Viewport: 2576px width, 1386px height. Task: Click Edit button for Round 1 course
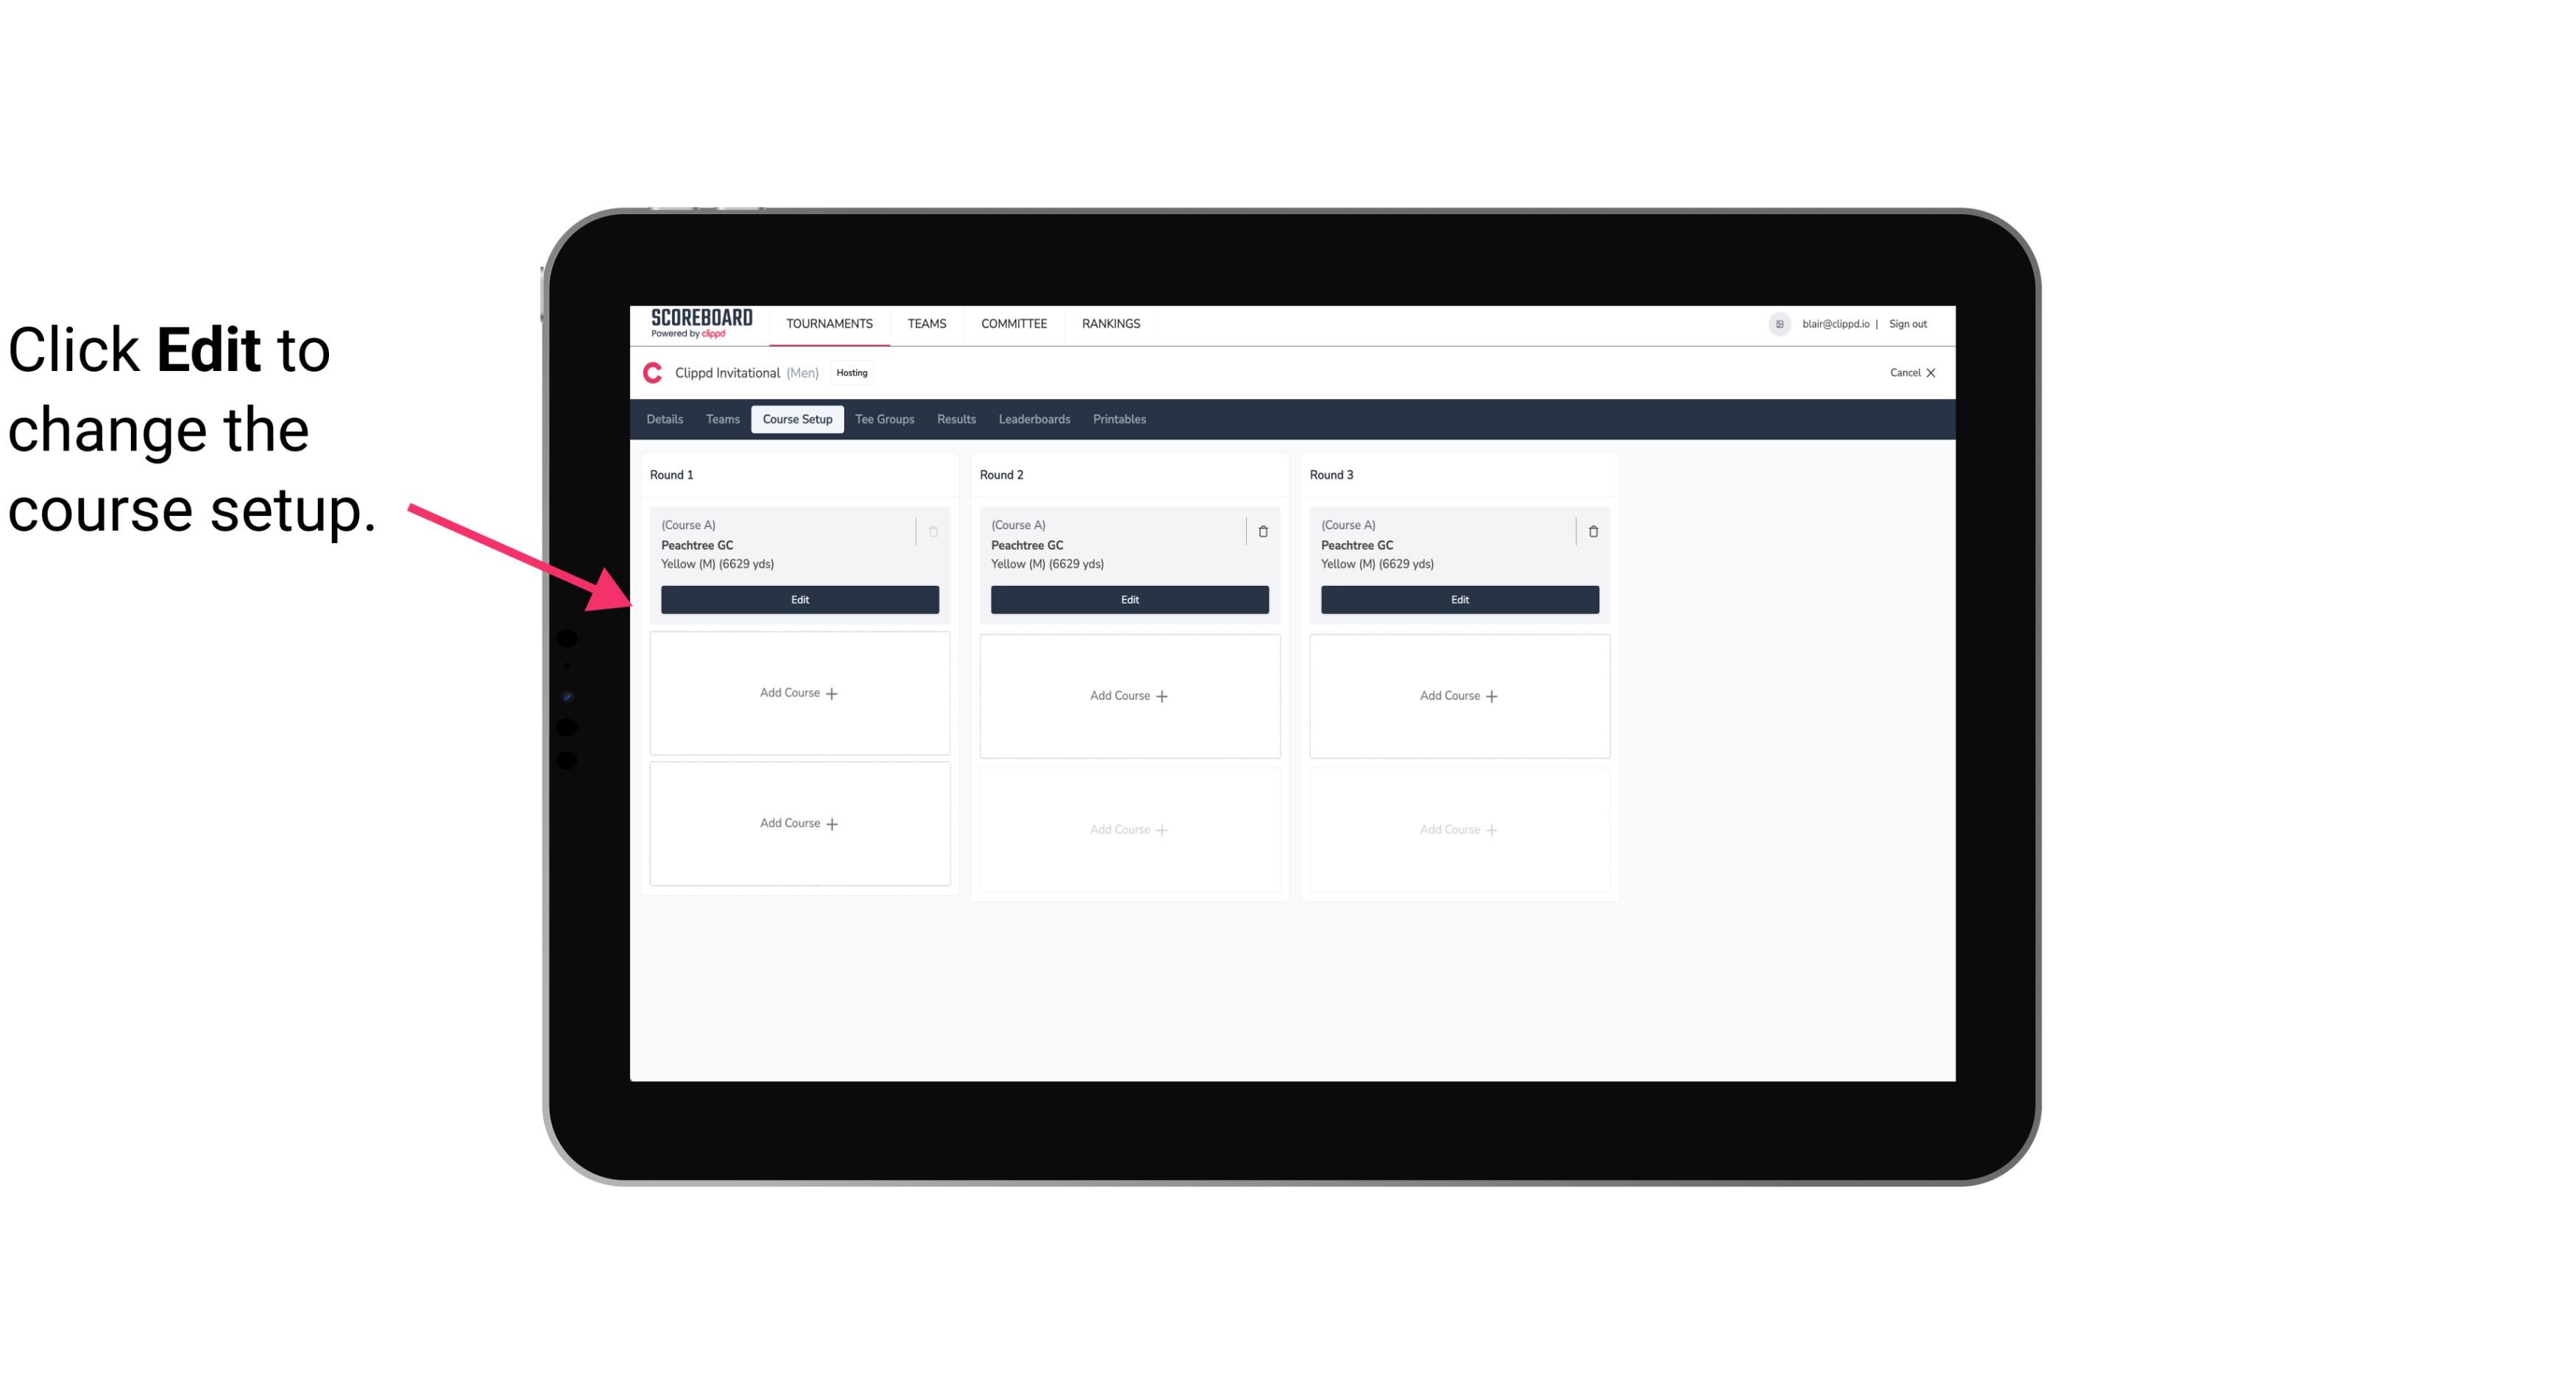tap(799, 598)
